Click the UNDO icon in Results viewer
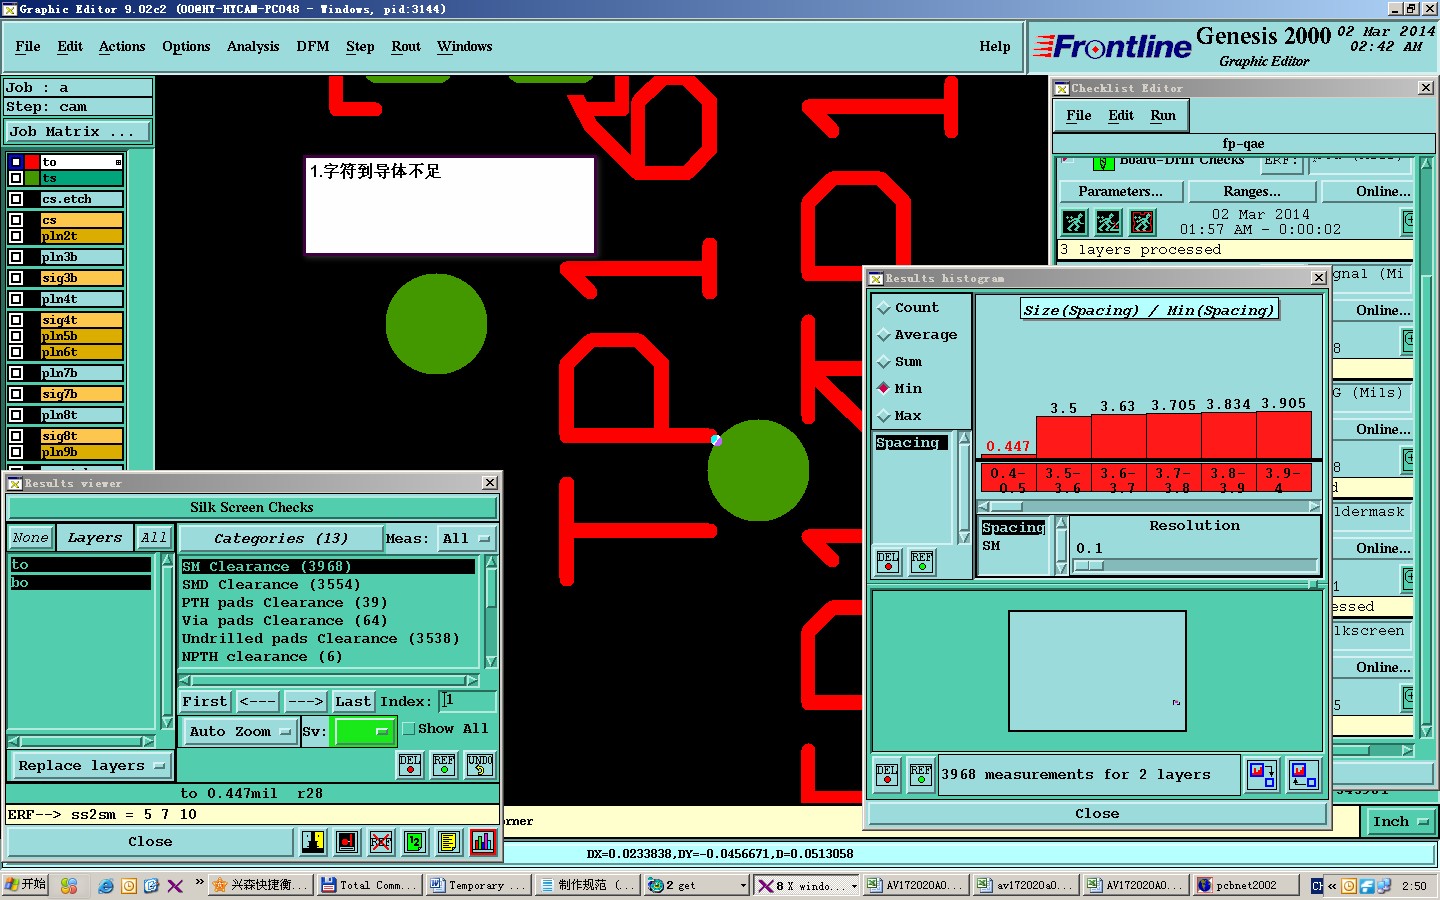The height and width of the screenshot is (900, 1440). tap(480, 765)
